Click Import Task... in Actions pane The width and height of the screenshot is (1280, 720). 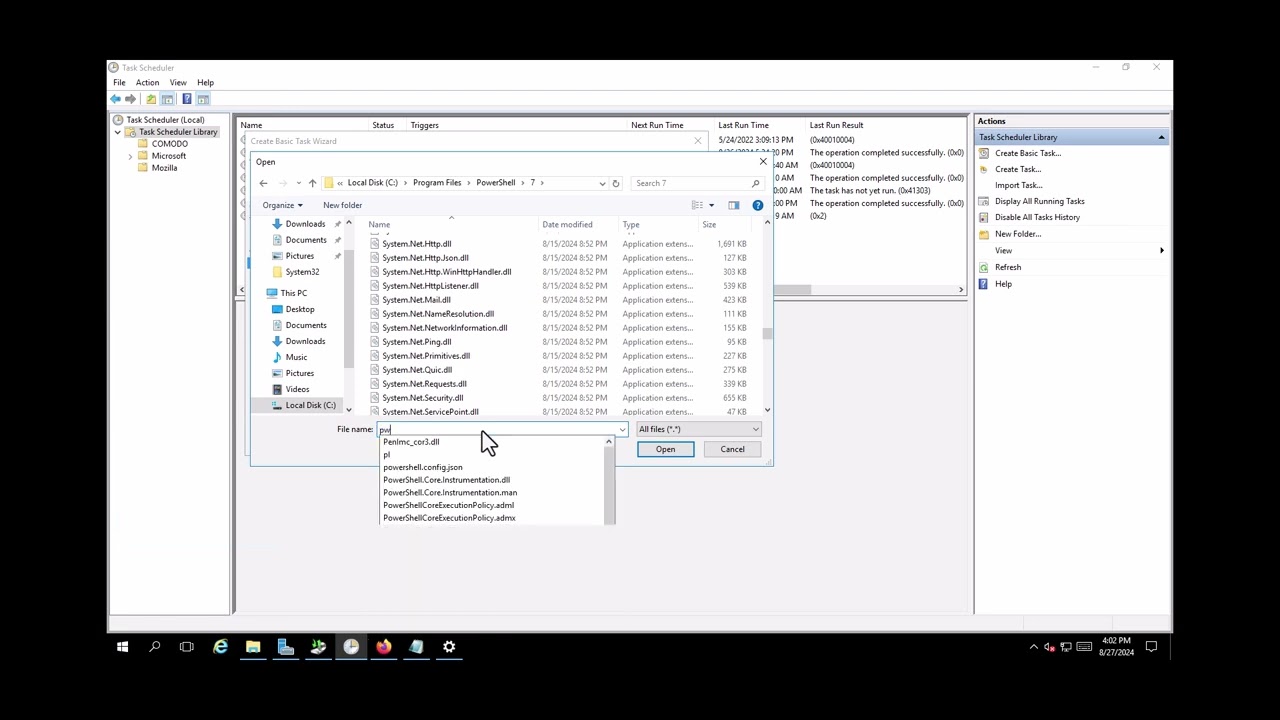tap(1018, 185)
